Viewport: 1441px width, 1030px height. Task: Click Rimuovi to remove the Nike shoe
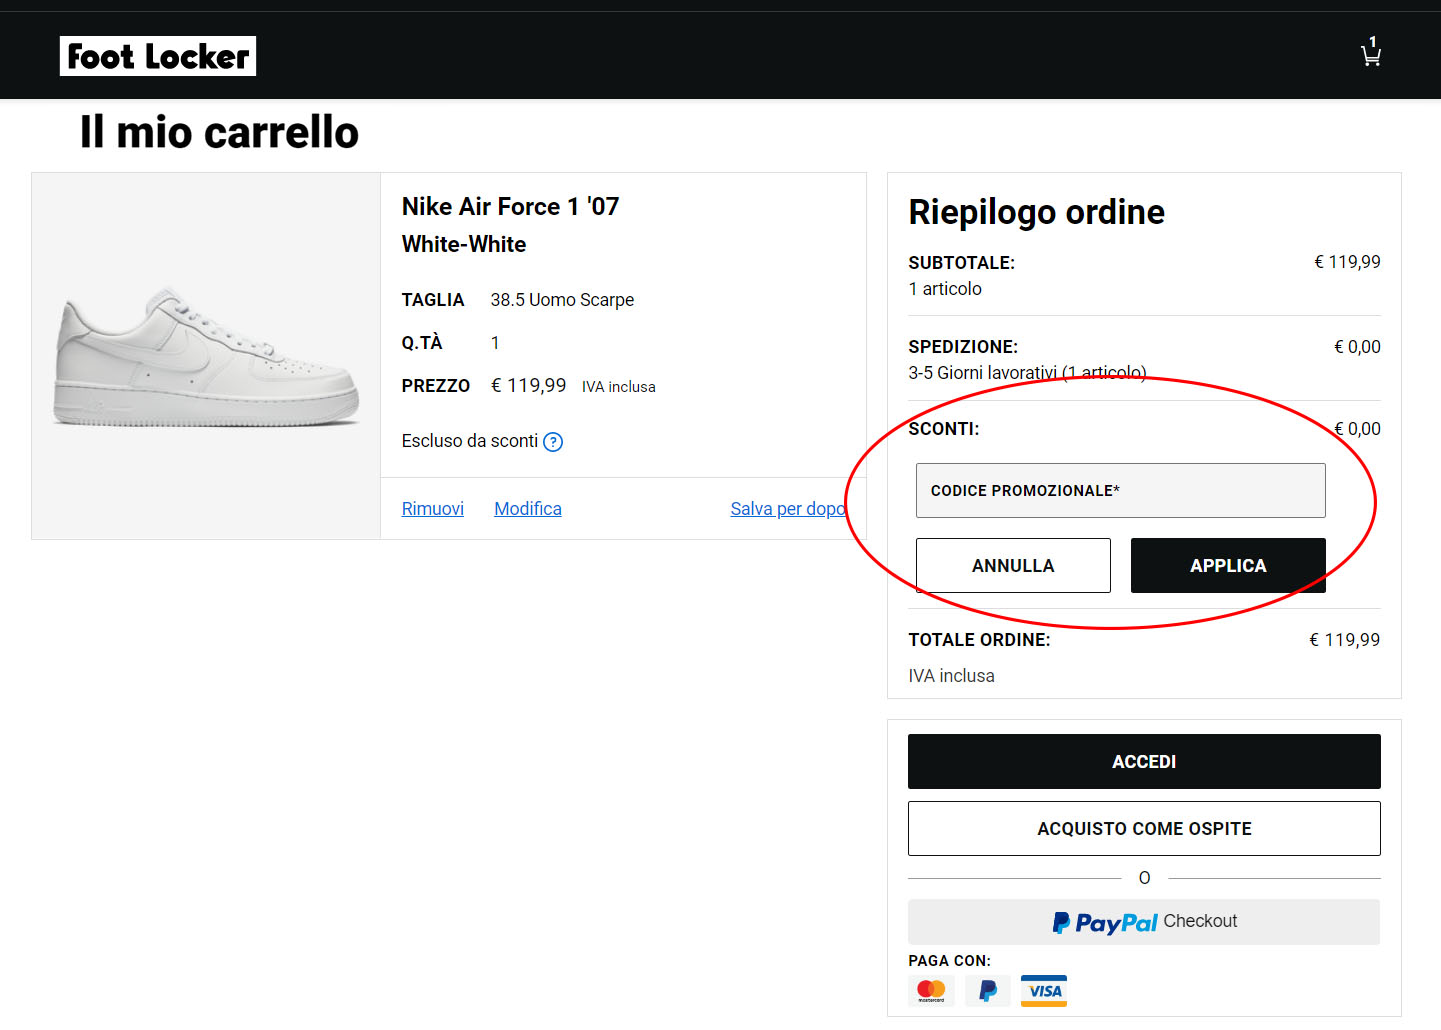coord(432,508)
